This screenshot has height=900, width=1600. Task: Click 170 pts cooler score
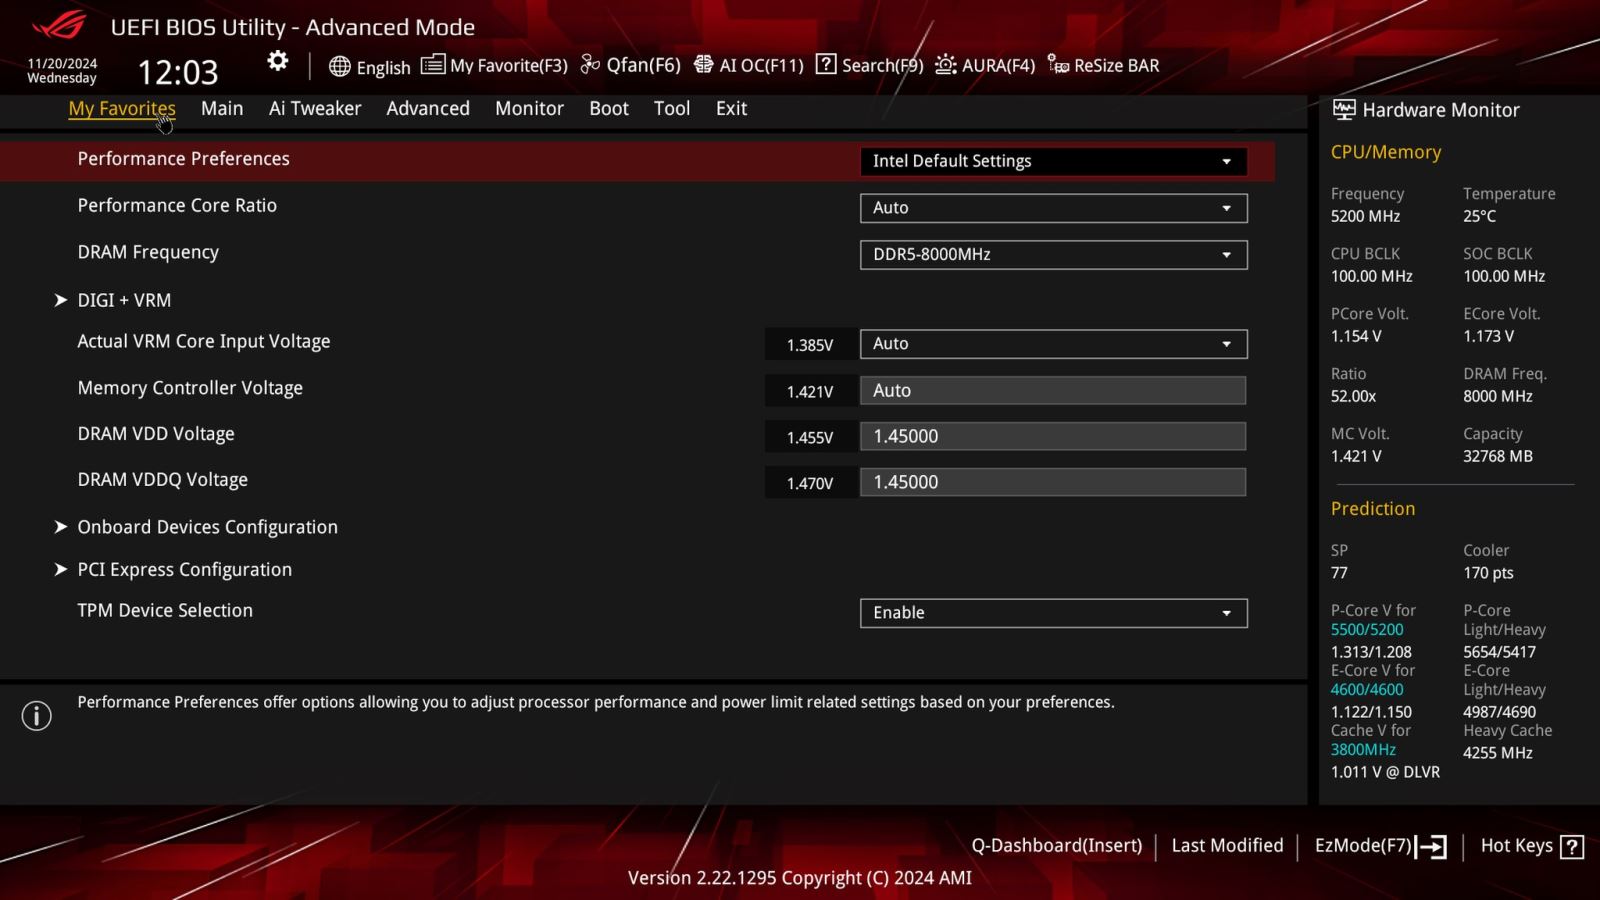[1488, 574]
